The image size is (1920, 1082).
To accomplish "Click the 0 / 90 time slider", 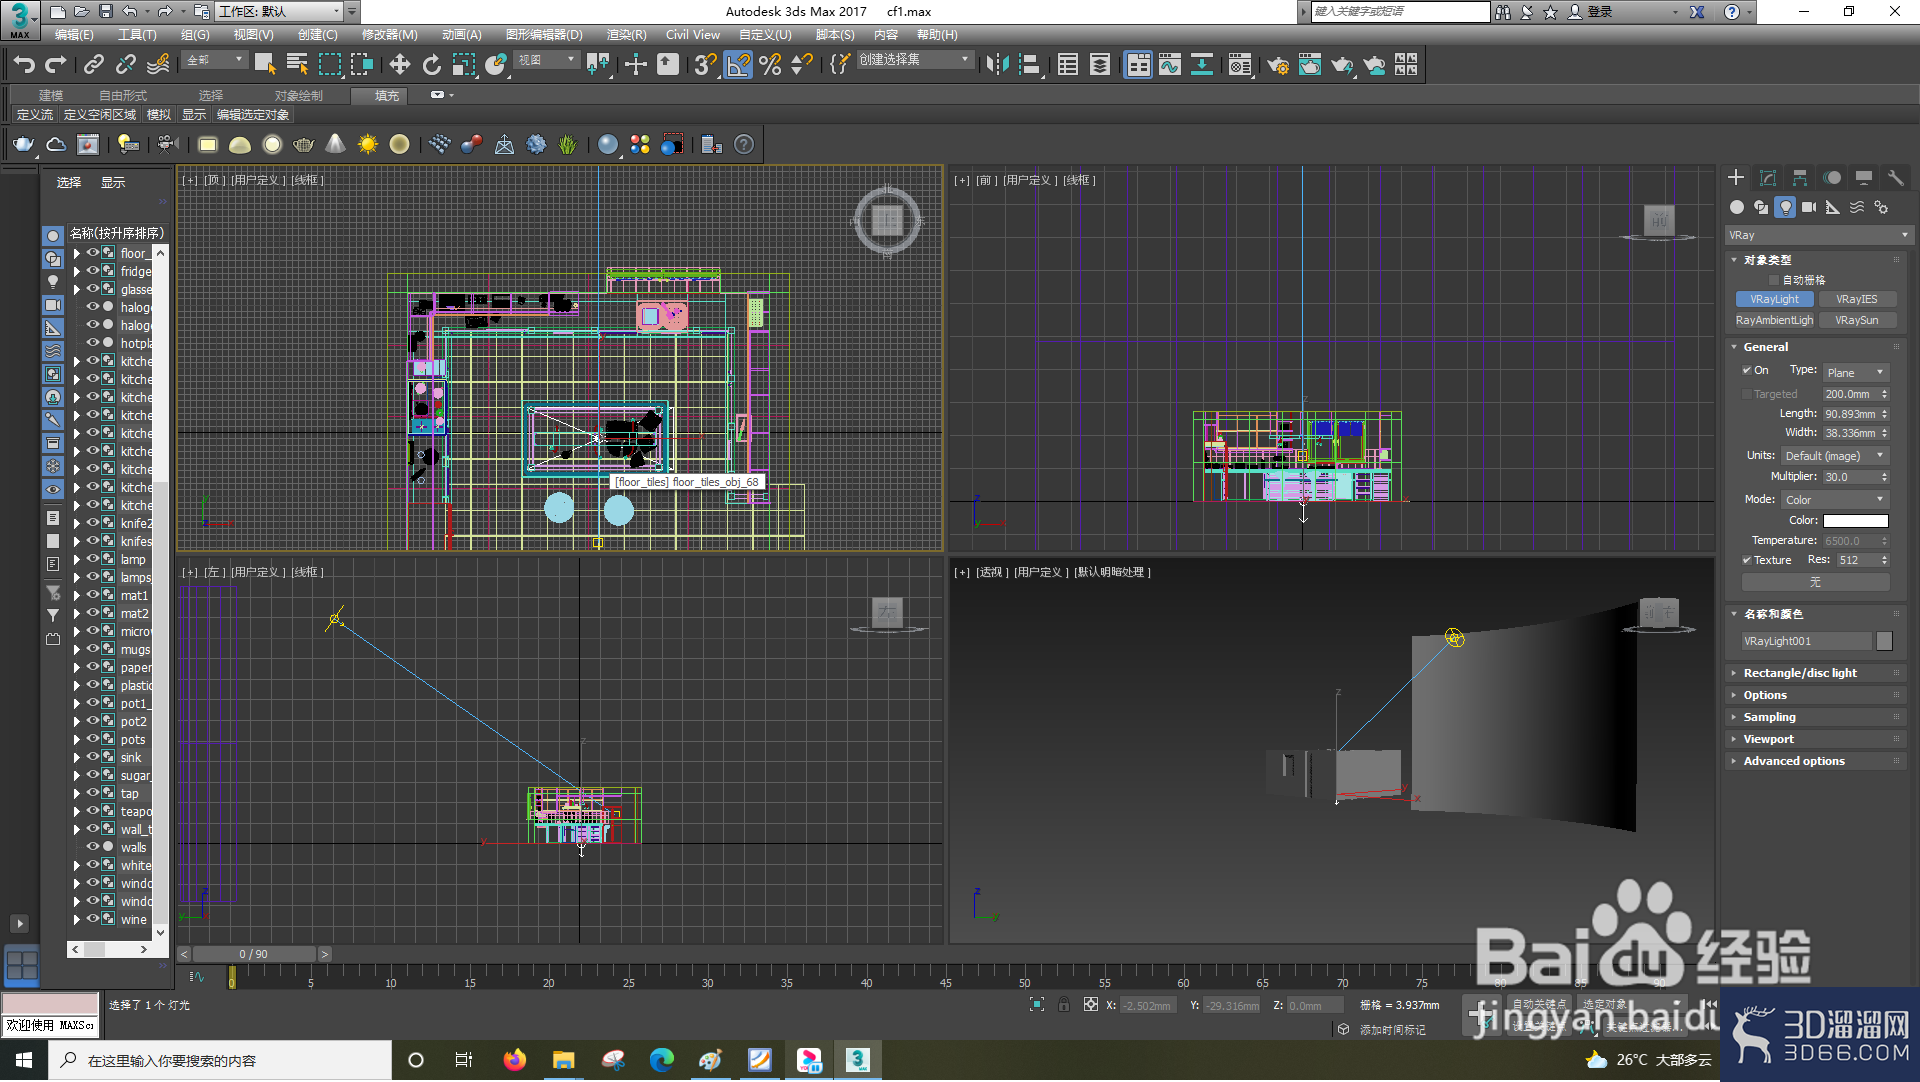I will [254, 954].
